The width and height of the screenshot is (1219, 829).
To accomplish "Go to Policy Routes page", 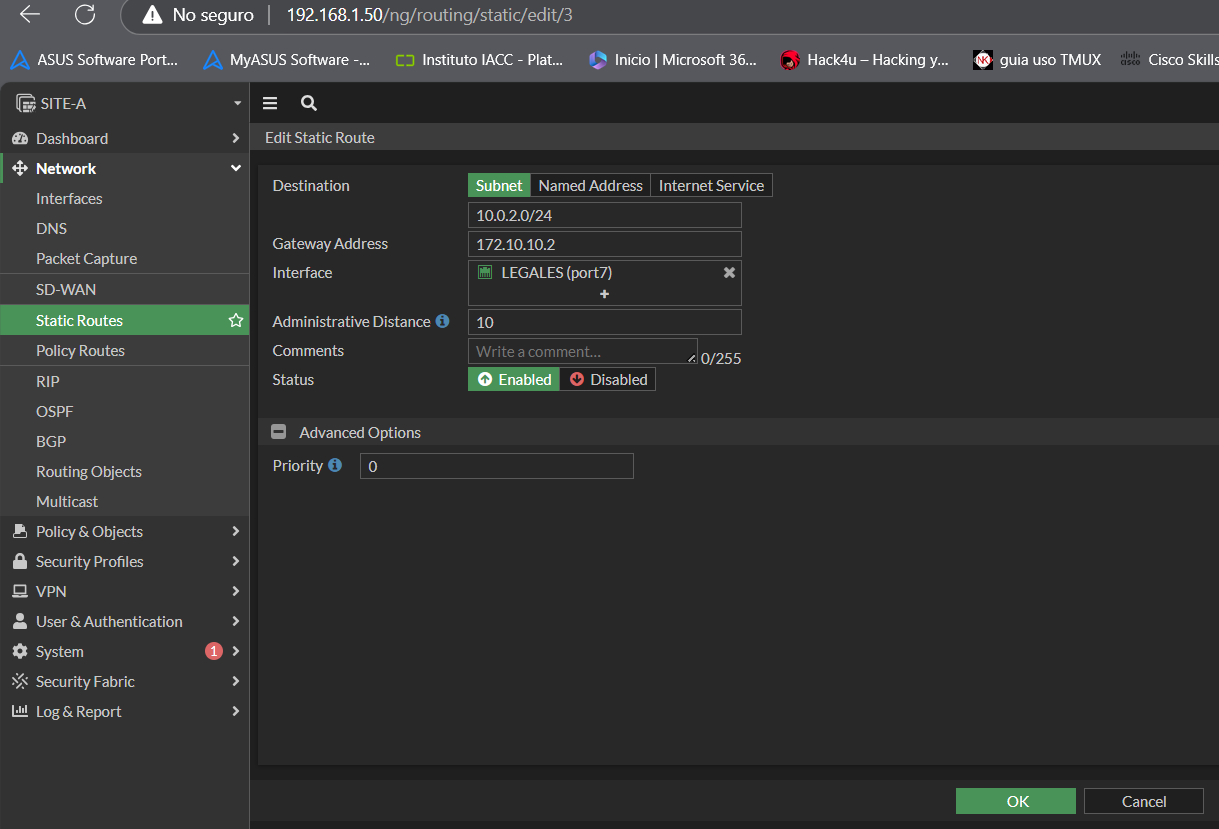I will [80, 350].
